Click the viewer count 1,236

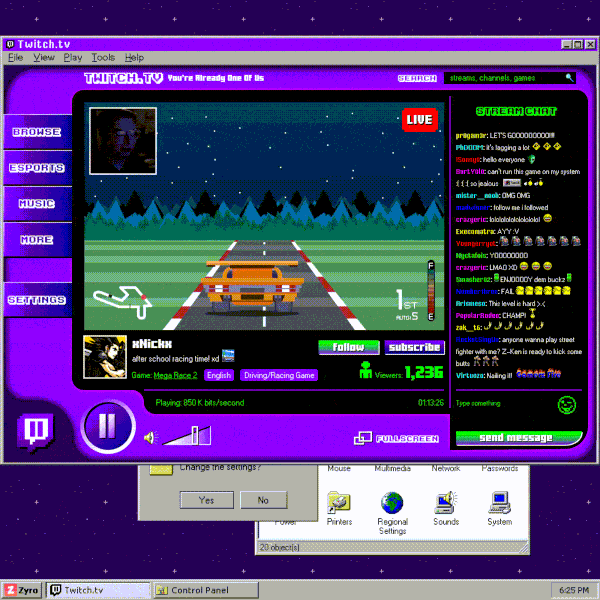tap(424, 372)
